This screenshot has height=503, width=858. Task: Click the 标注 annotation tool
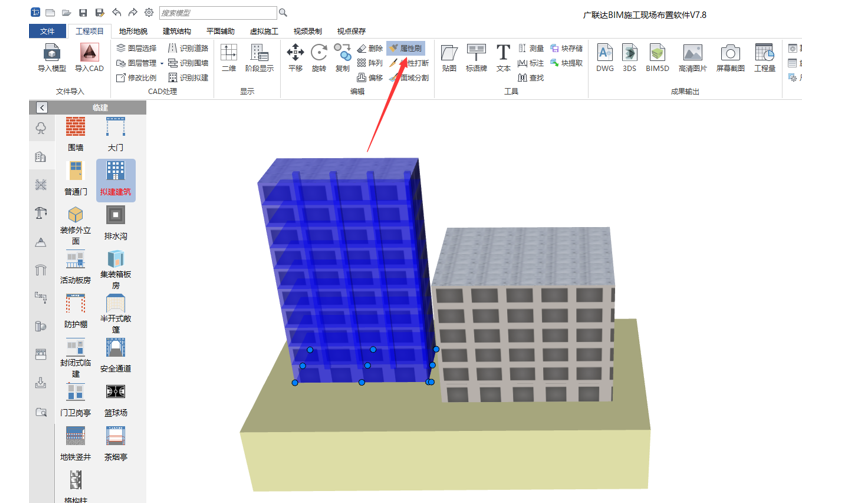[x=531, y=63]
